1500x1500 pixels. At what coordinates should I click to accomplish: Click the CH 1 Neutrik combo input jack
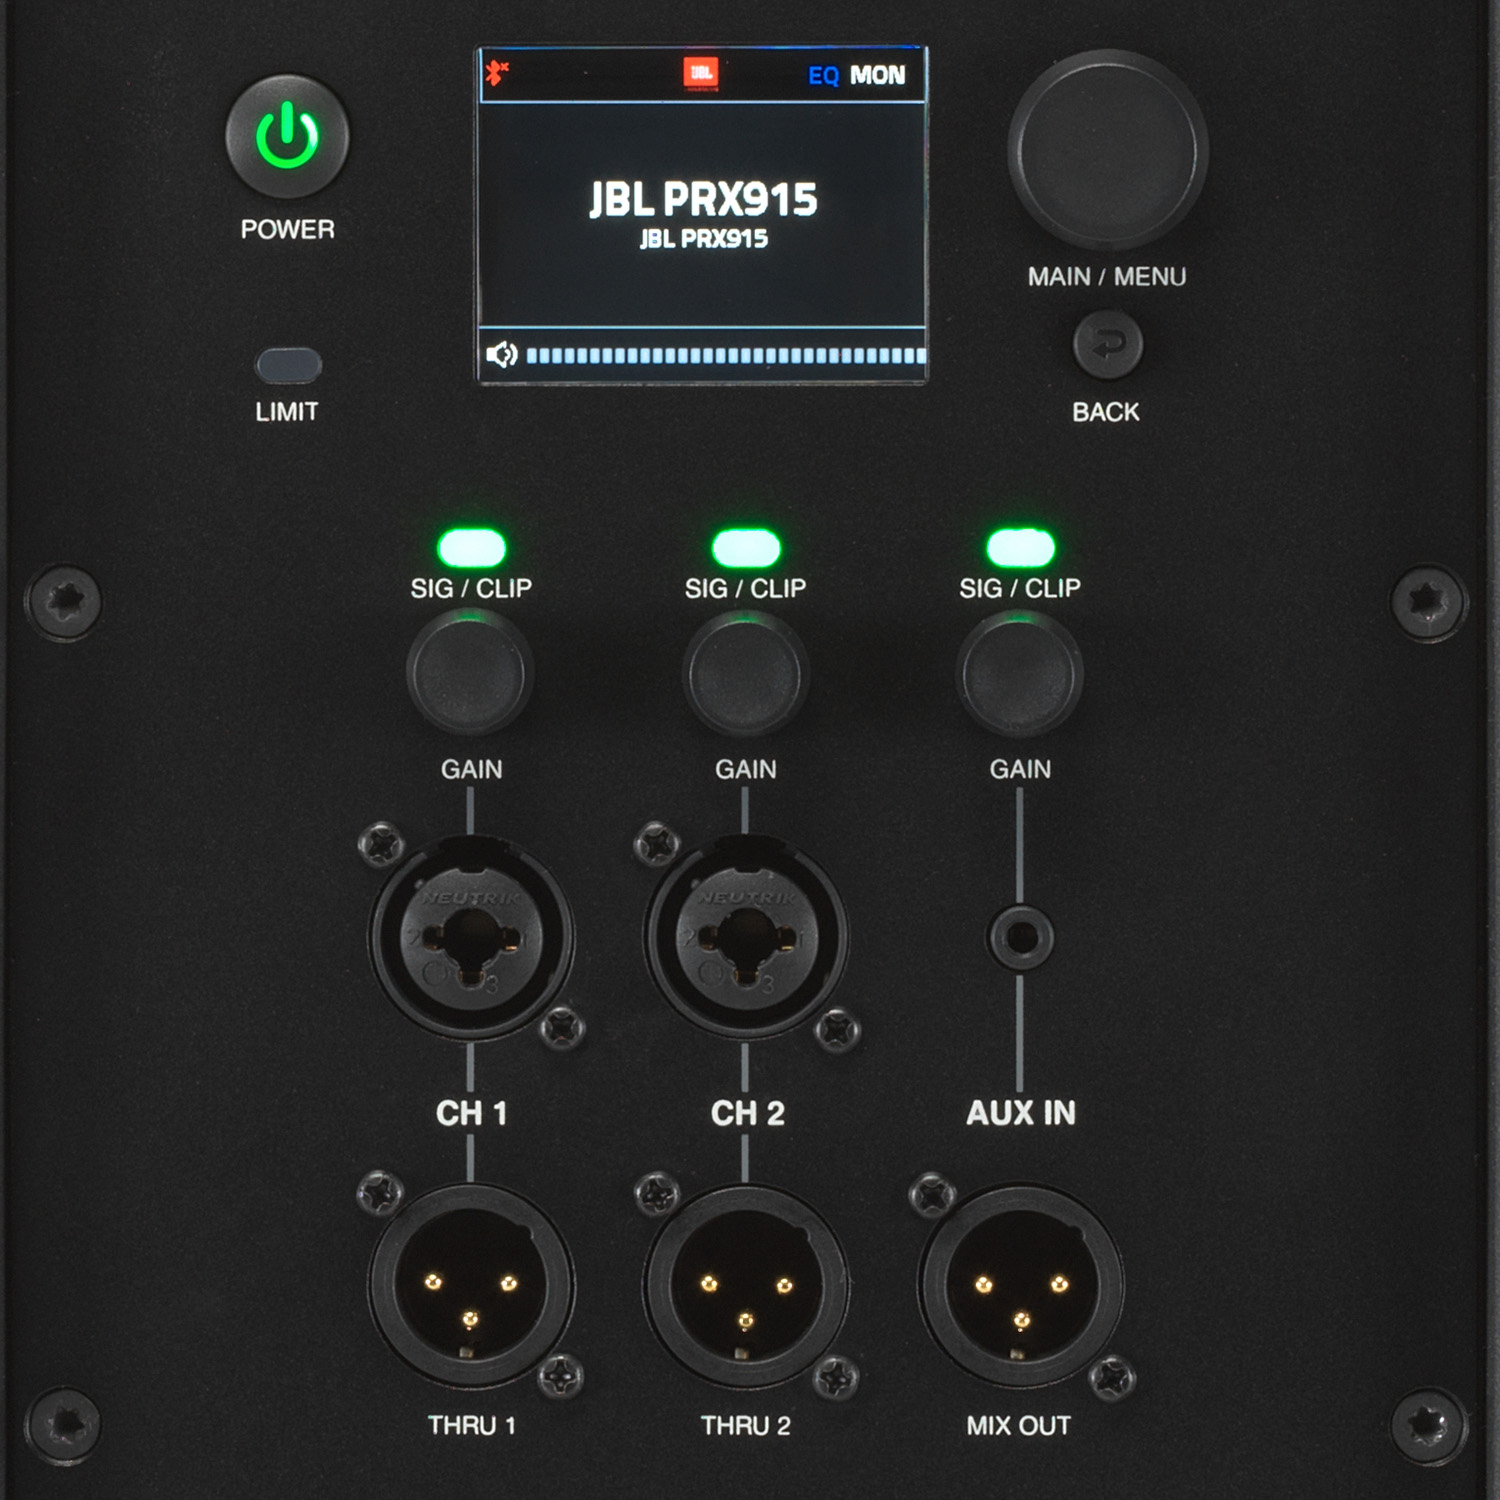(471, 938)
